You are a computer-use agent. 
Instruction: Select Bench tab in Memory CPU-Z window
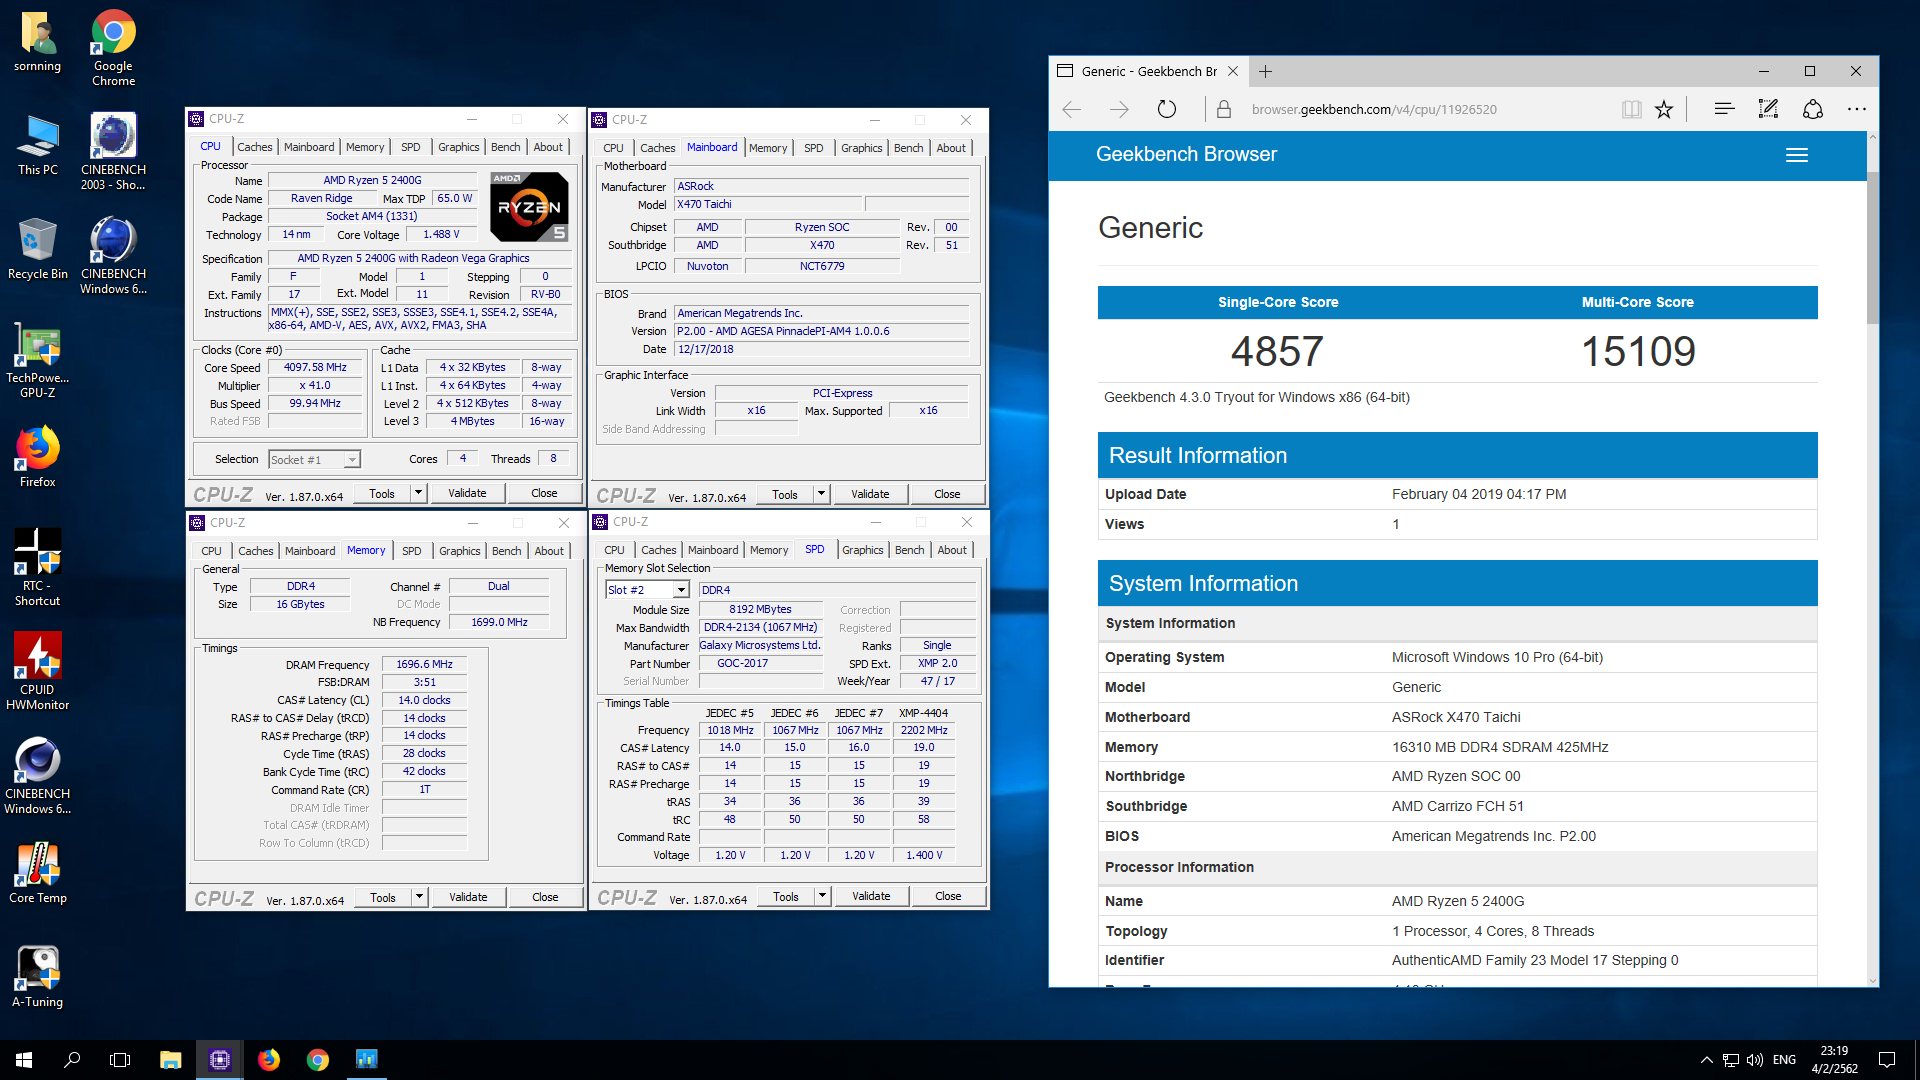(506, 551)
